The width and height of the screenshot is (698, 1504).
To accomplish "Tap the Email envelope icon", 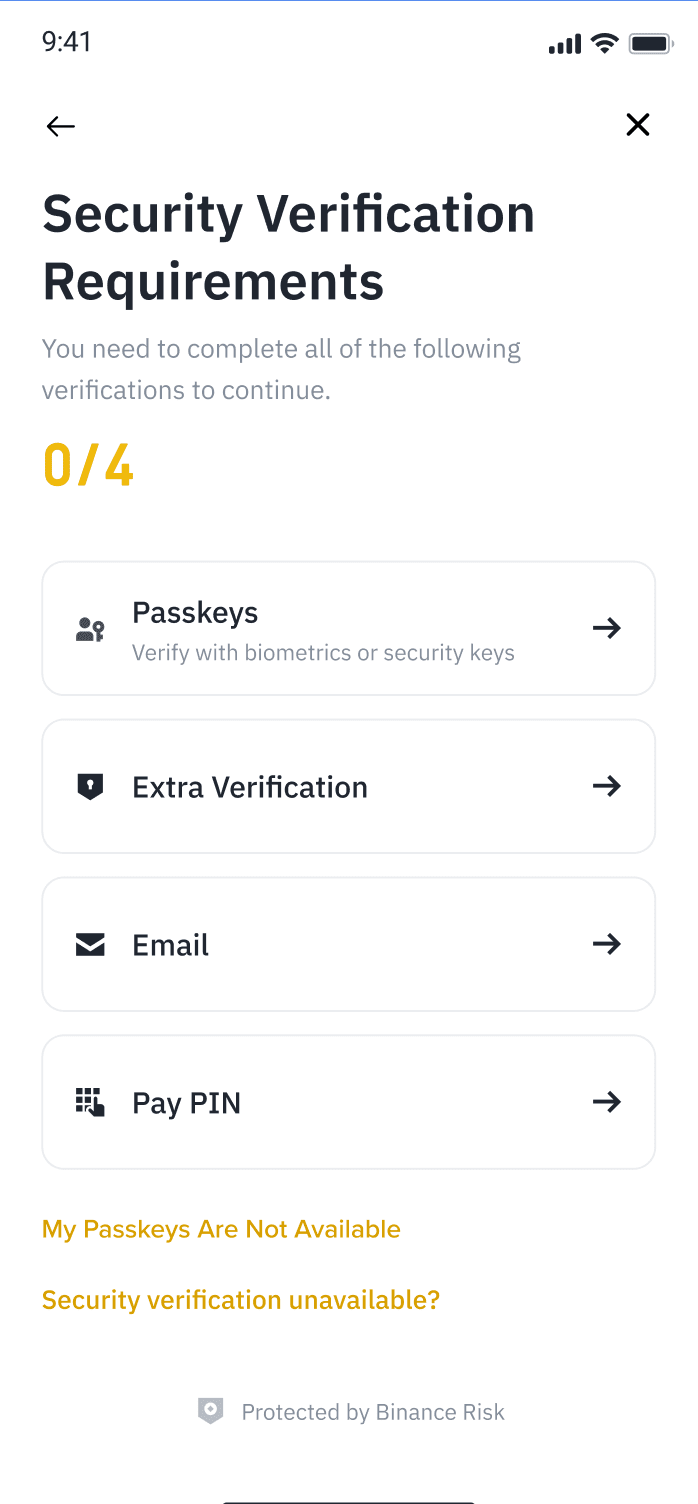I will click(x=90, y=945).
